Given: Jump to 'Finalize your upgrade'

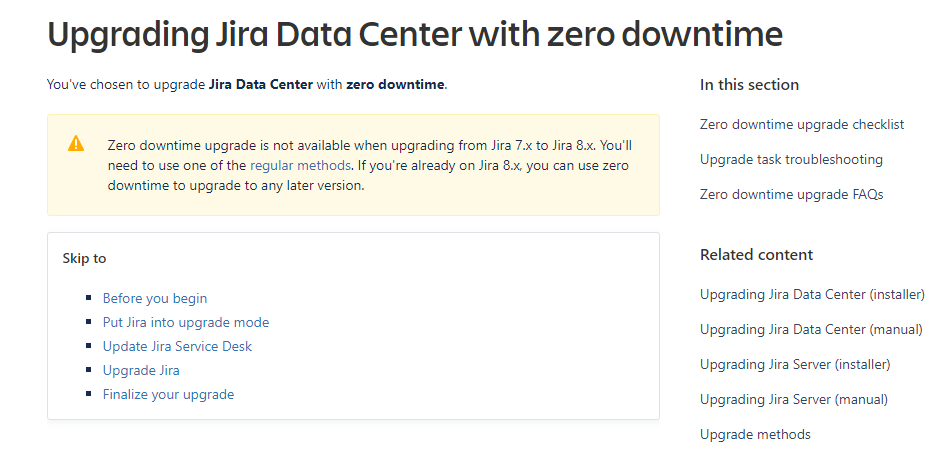Looking at the screenshot, I should [168, 394].
